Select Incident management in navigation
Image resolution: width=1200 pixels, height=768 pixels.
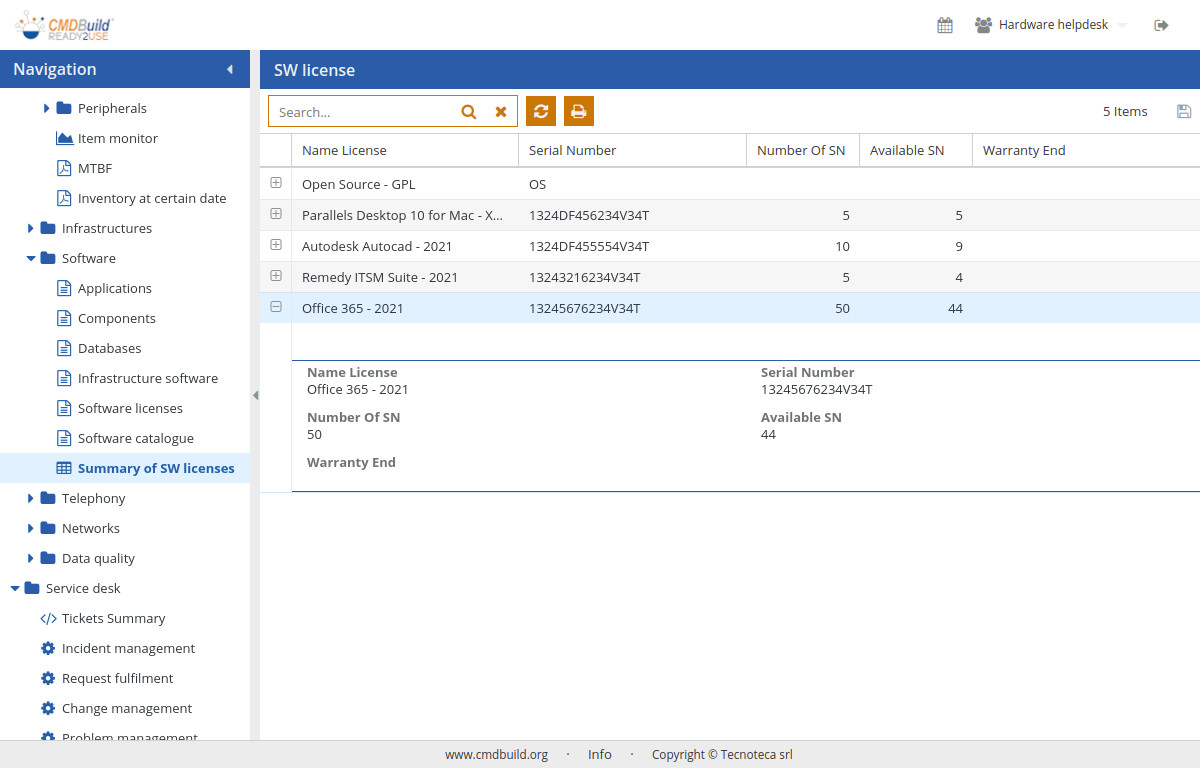pyautogui.click(x=128, y=648)
